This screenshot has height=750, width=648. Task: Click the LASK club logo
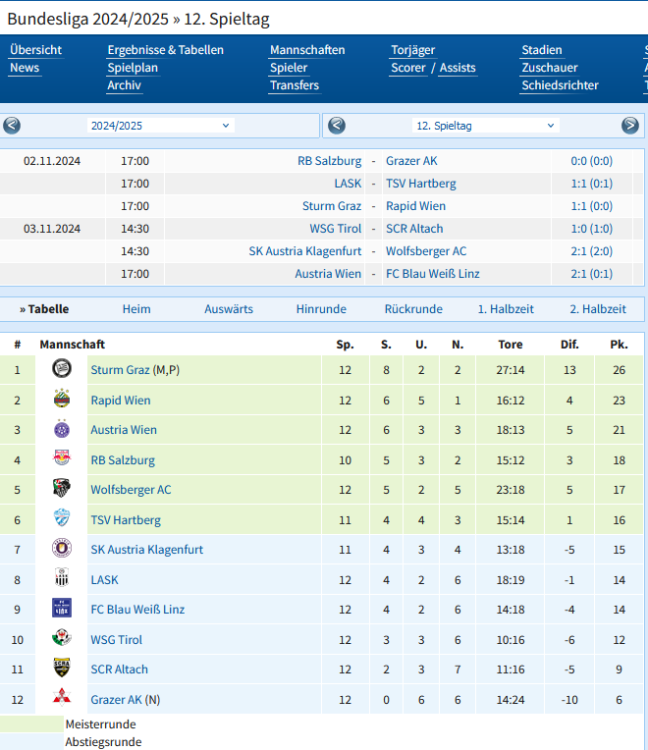pyautogui.click(x=62, y=578)
